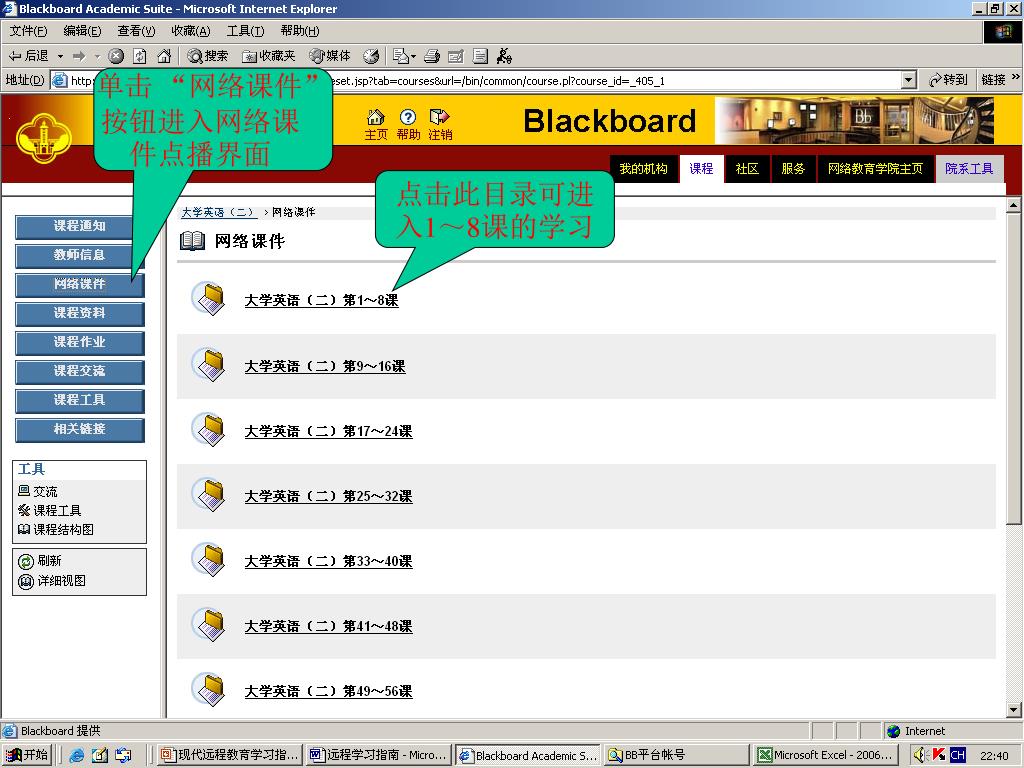Click the folder icon beside 第41～48课

click(x=209, y=625)
